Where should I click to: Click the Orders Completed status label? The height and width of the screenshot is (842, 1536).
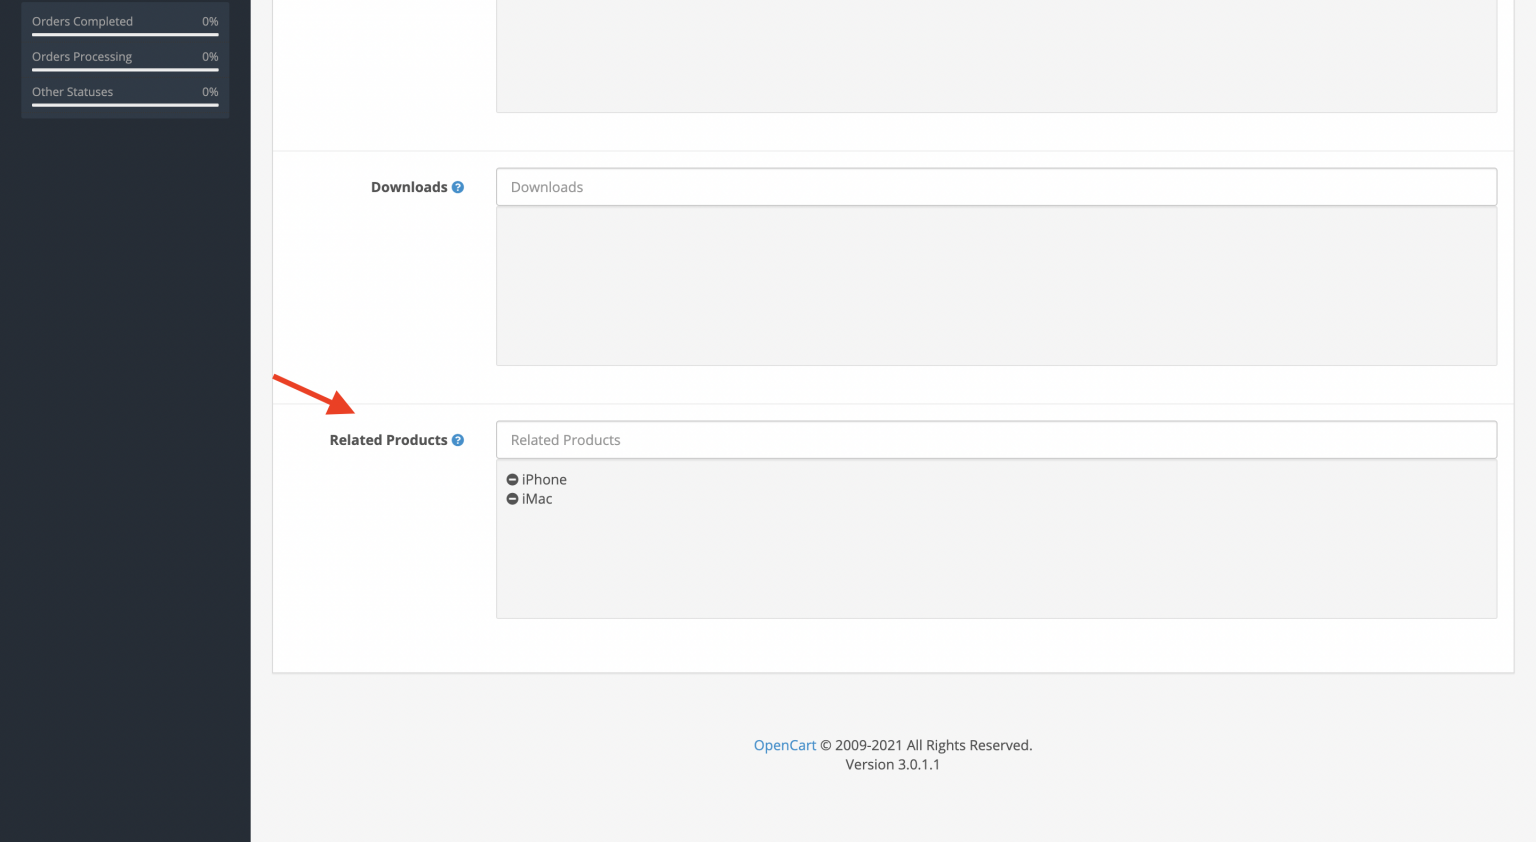(82, 21)
